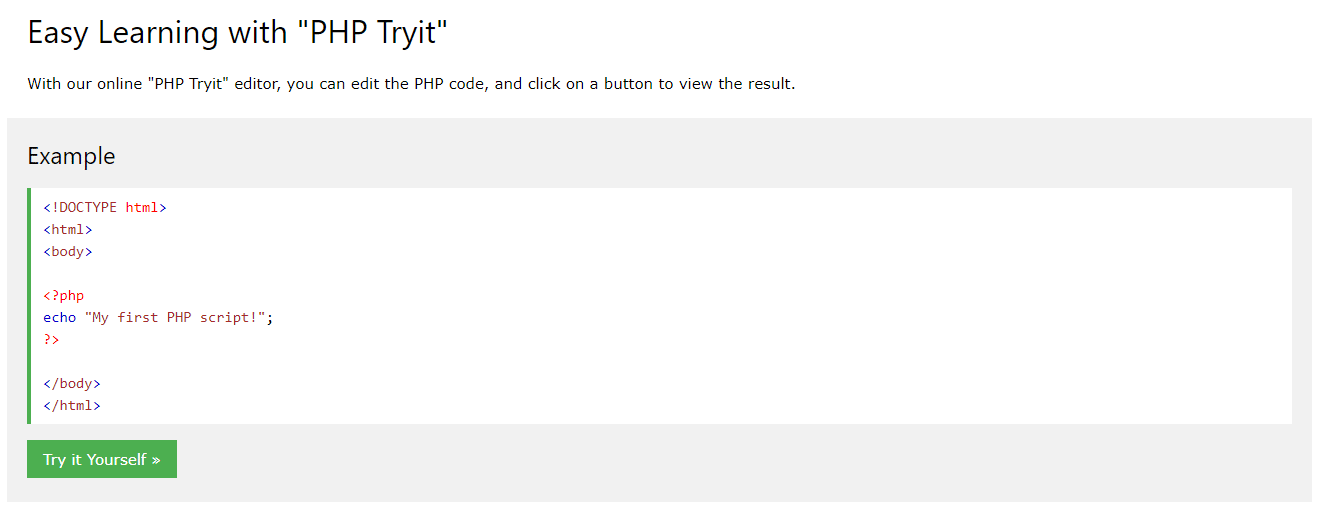Viewport: 1319px width, 509px height.
Task: Click the word "button" in the intro paragraph
Action: click(626, 84)
